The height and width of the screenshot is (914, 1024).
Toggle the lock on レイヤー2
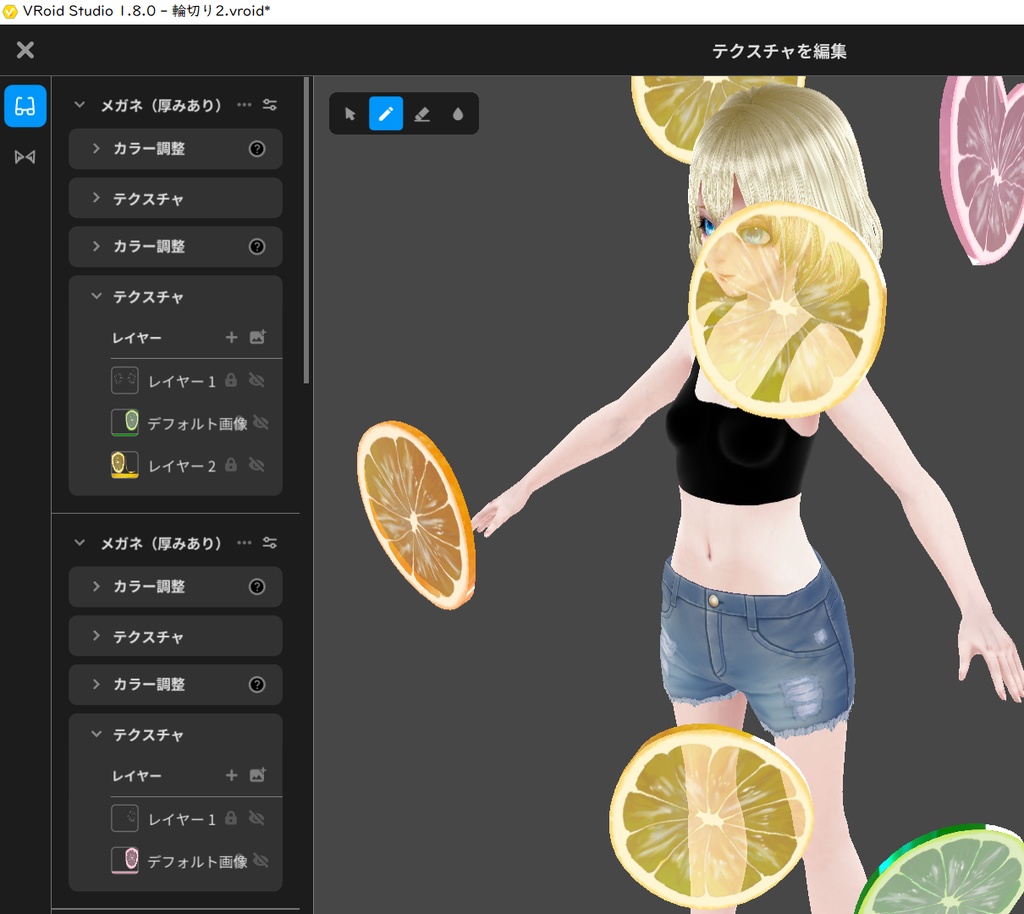231,465
